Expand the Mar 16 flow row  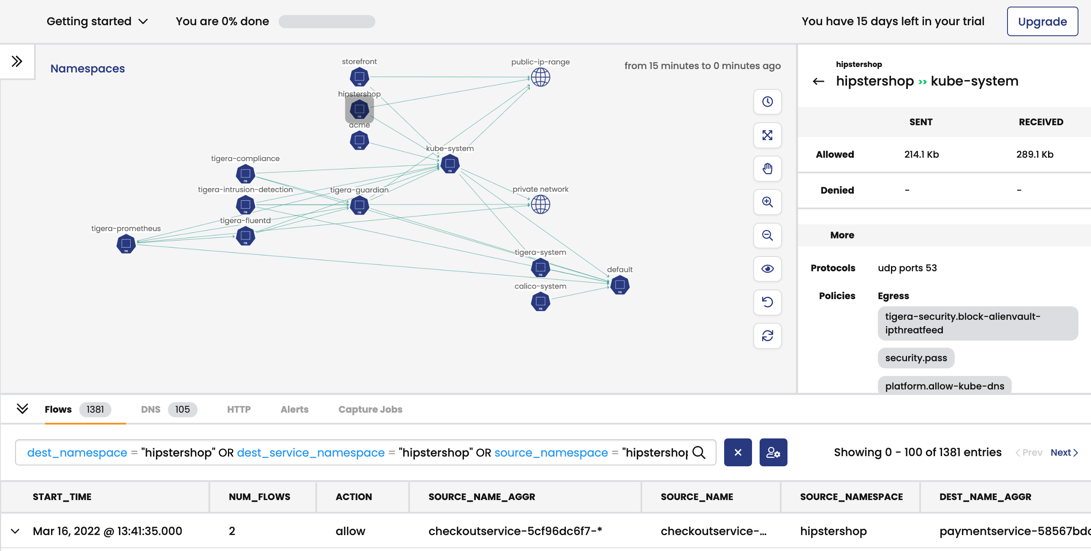click(15, 532)
